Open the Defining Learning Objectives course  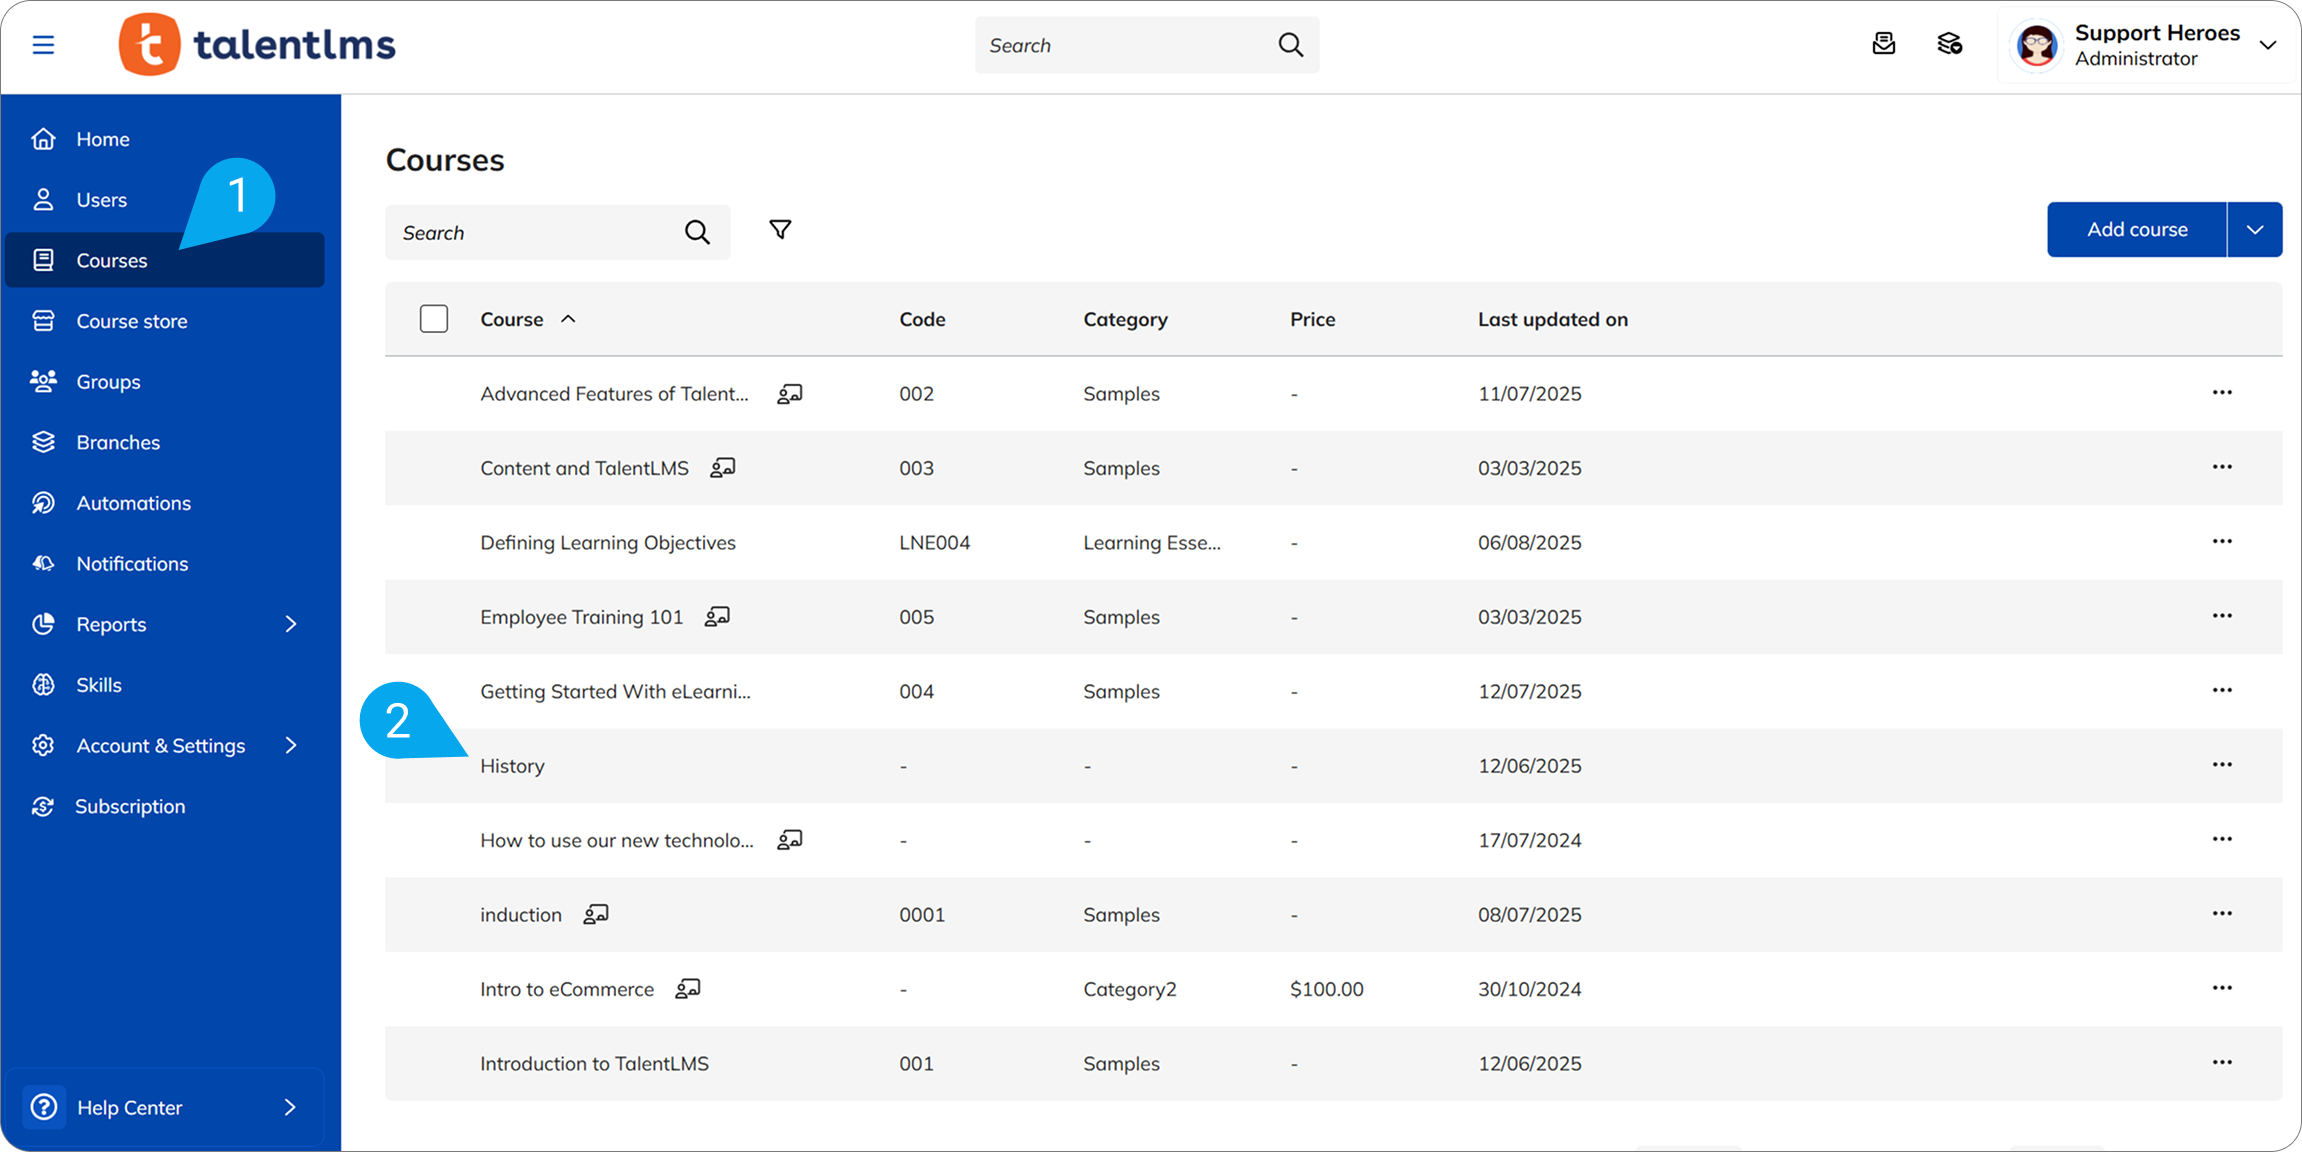coord(607,542)
